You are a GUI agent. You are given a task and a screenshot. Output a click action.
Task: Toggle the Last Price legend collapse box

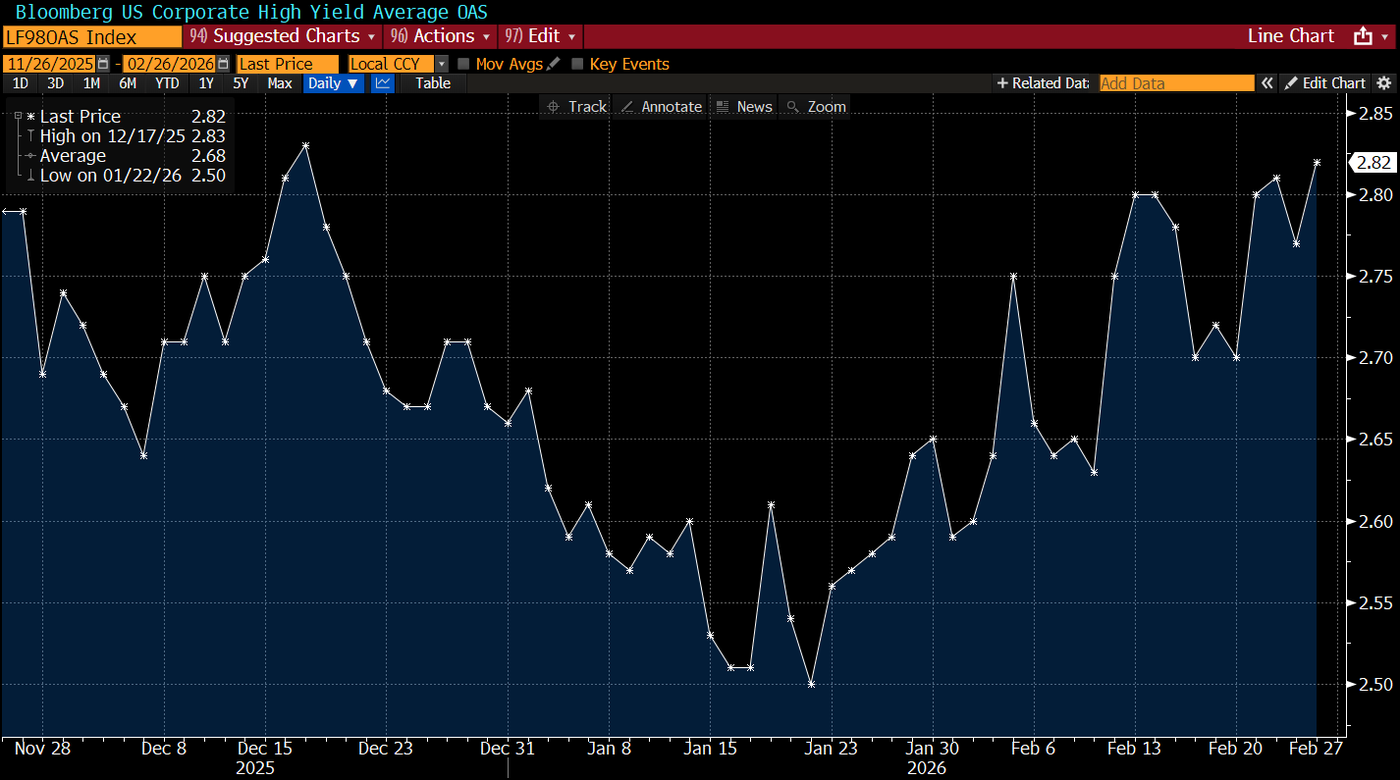(20, 116)
